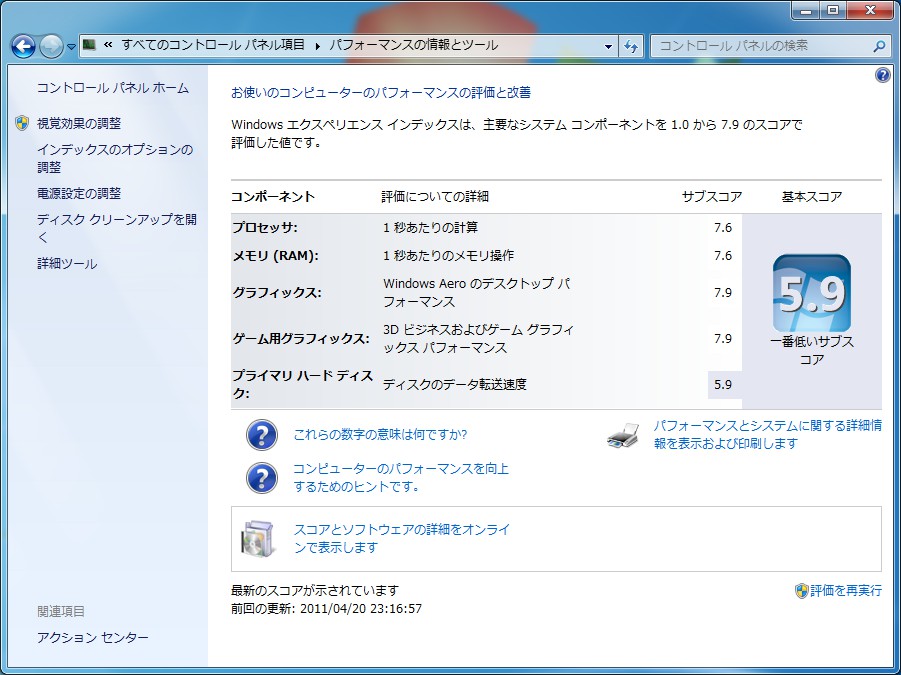Click question icon beside パフォーマンスを向上 hint
Image resolution: width=901 pixels, height=675 pixels.
[261, 478]
